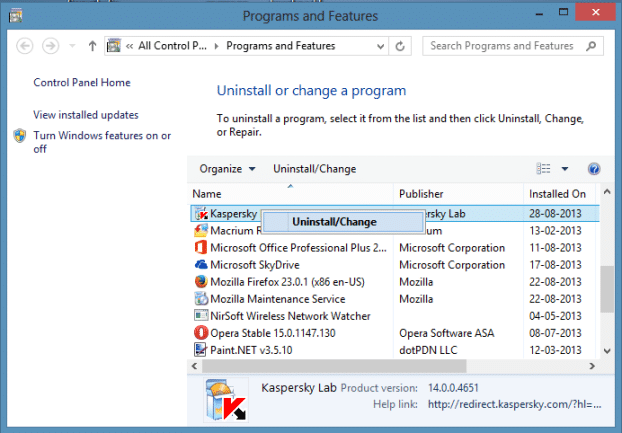Click the Forward navigation arrow
The image size is (622, 433).
tap(50, 46)
